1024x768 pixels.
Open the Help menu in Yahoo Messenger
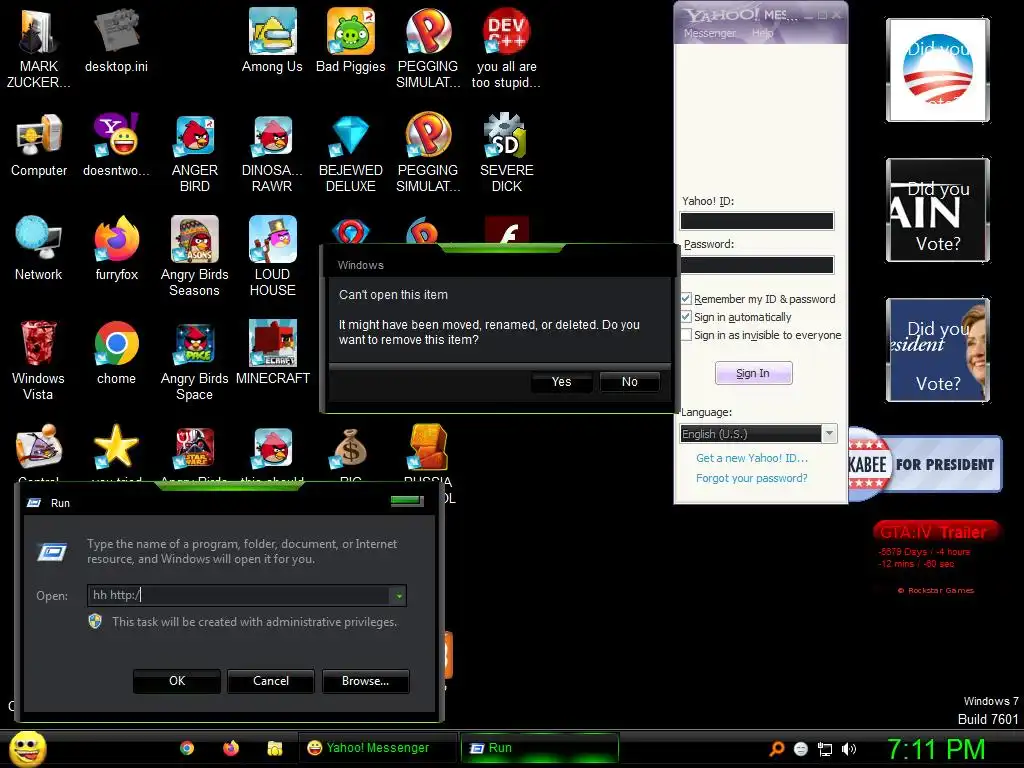[x=762, y=33]
